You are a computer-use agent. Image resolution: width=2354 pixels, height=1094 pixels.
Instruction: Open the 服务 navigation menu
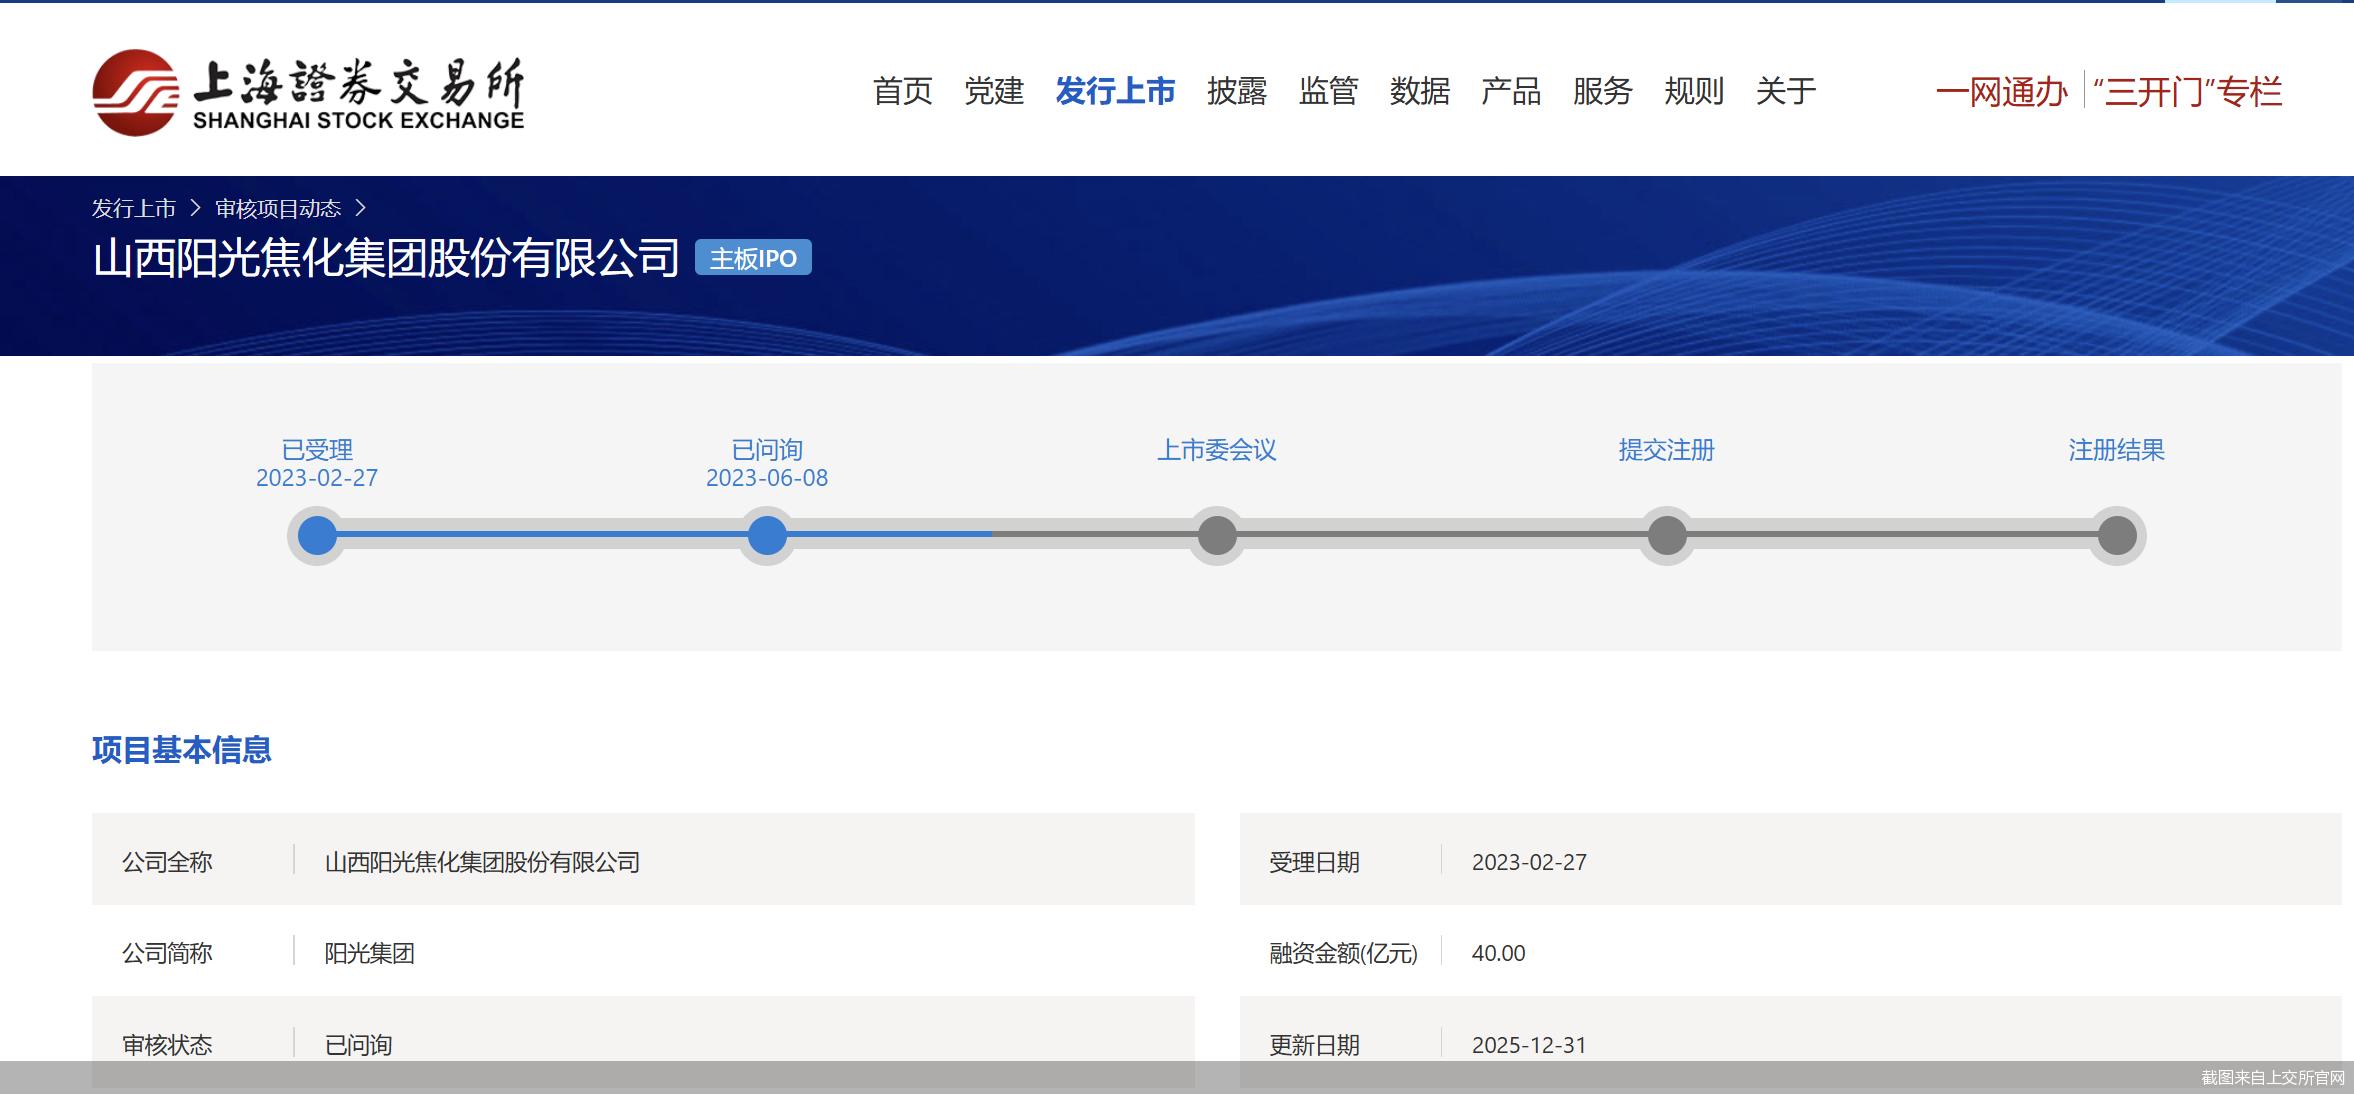(1602, 91)
